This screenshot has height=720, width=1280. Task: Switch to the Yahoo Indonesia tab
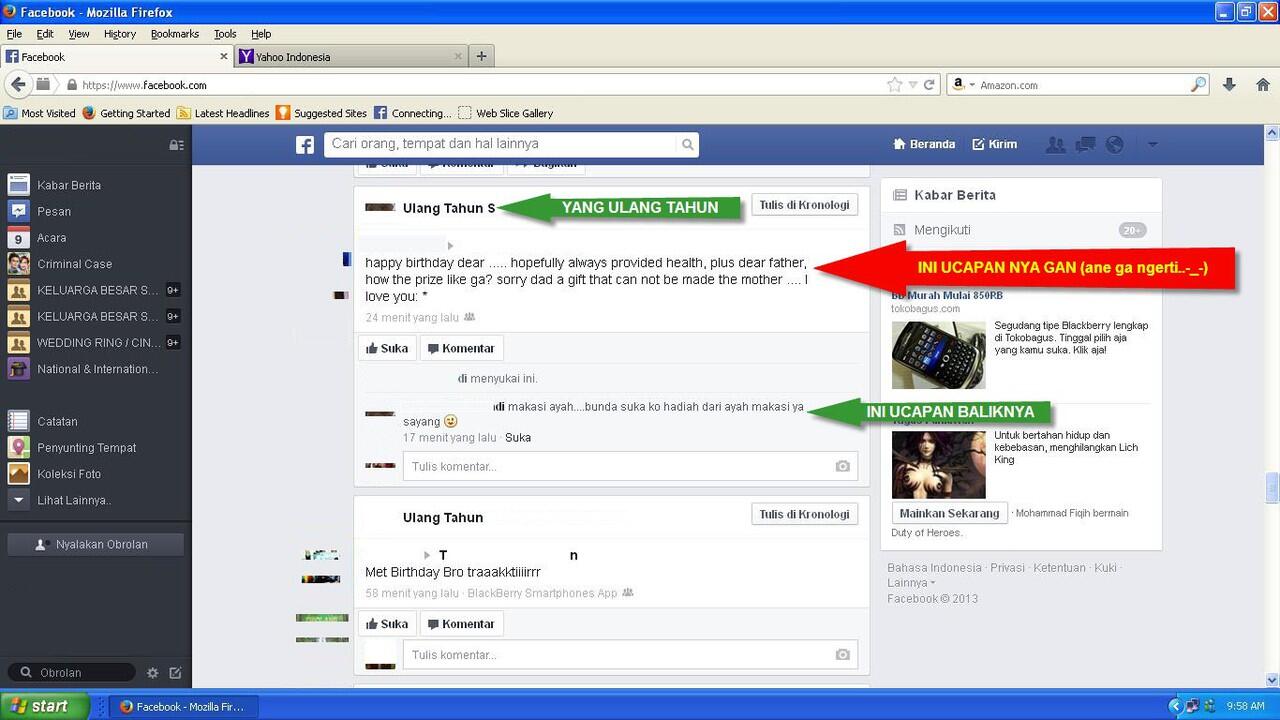pyautogui.click(x=352, y=57)
